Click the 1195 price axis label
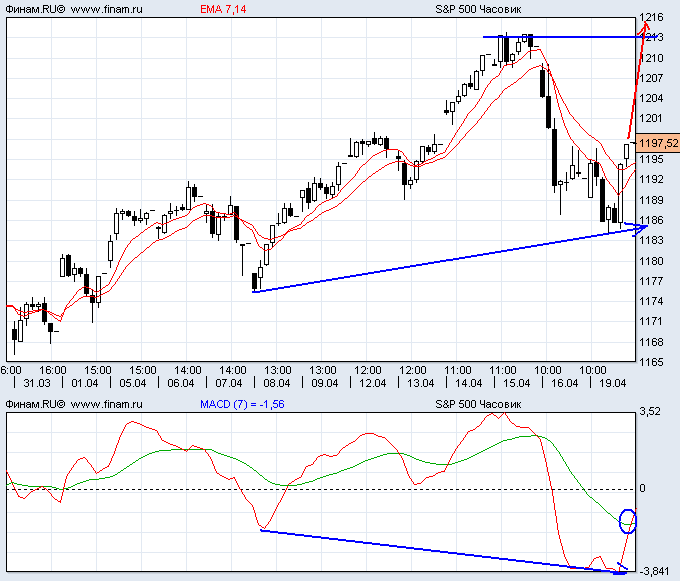680x581 pixels. [x=651, y=159]
